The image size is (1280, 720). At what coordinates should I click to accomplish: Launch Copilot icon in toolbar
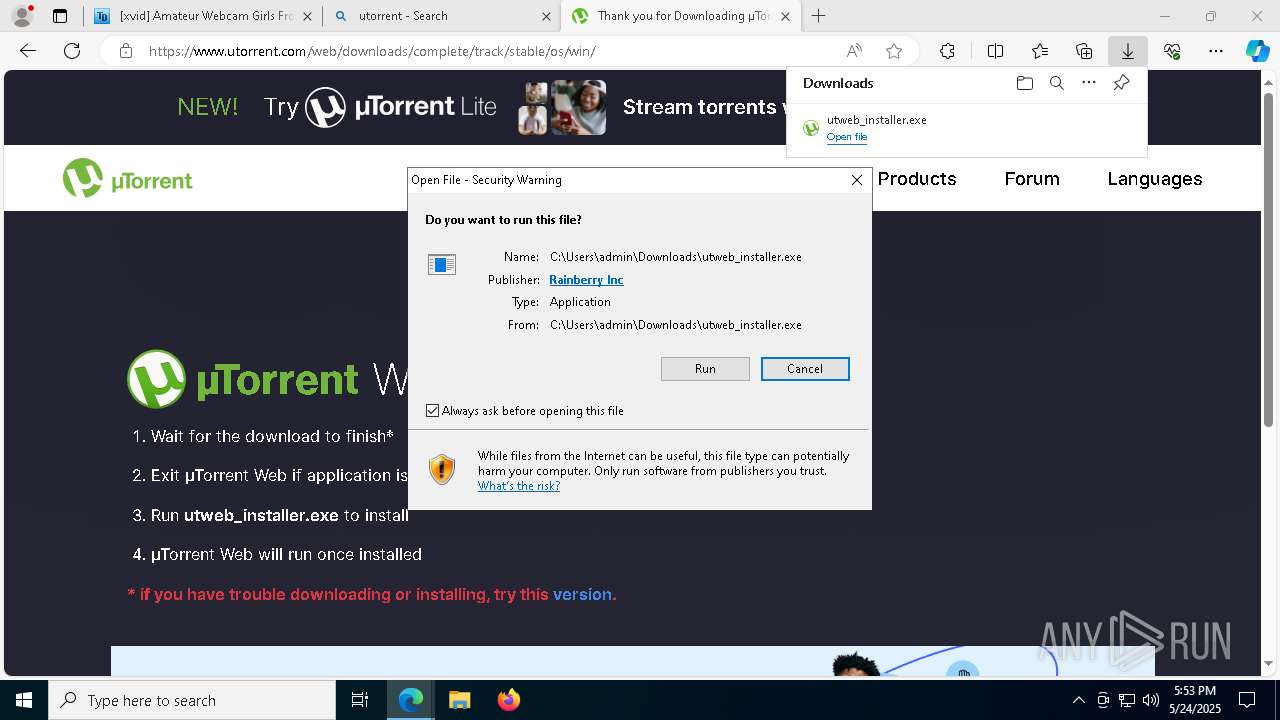pos(1257,51)
